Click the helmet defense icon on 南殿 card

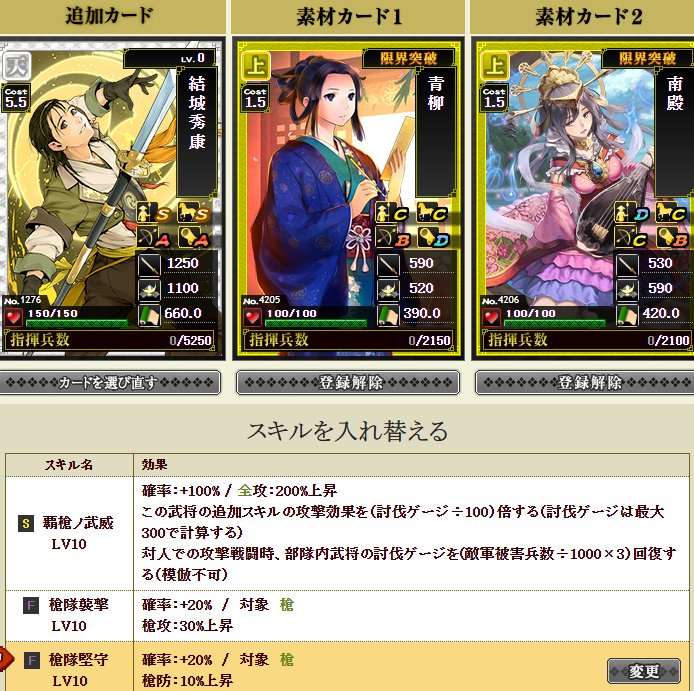point(627,290)
